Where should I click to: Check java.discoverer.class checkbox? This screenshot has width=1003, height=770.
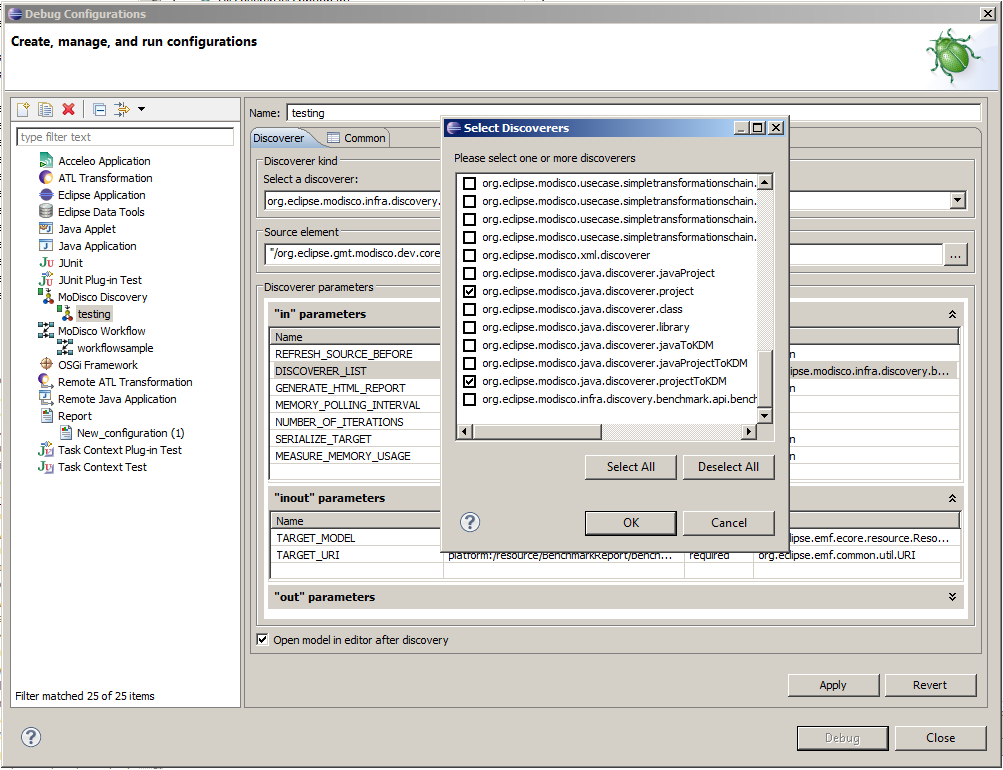point(470,309)
